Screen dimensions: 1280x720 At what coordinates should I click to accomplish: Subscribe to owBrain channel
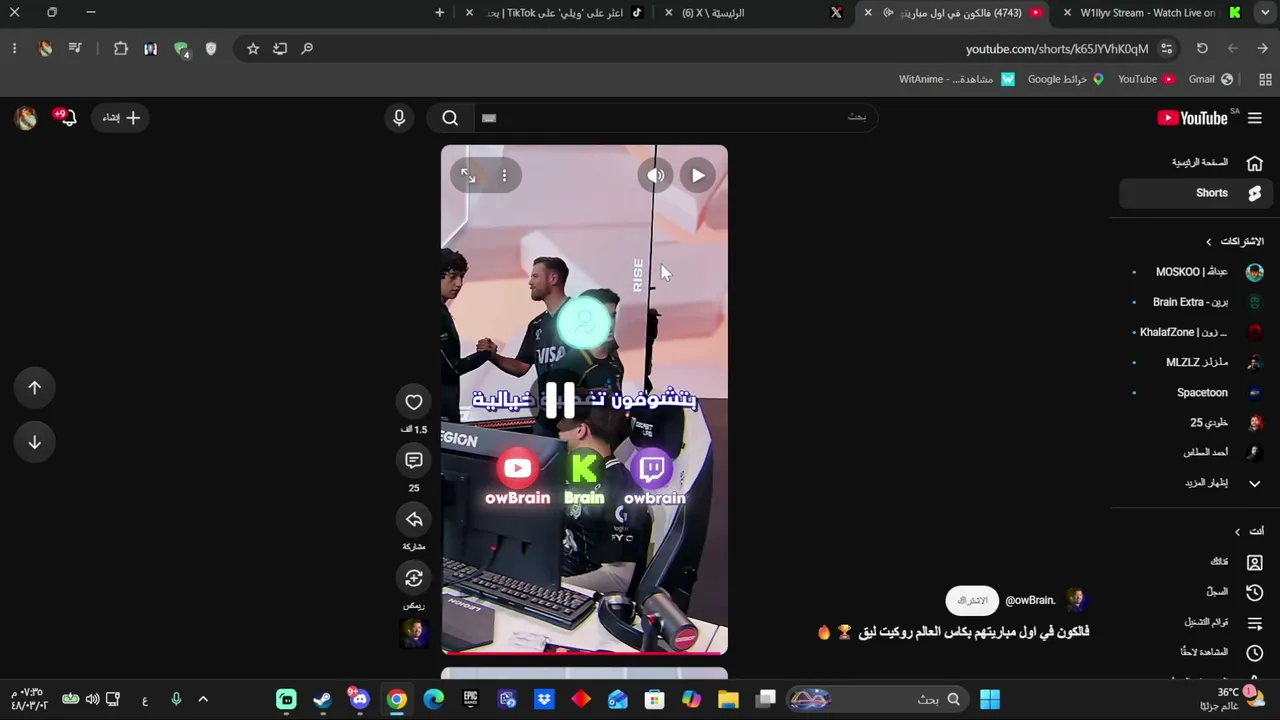pos(972,600)
